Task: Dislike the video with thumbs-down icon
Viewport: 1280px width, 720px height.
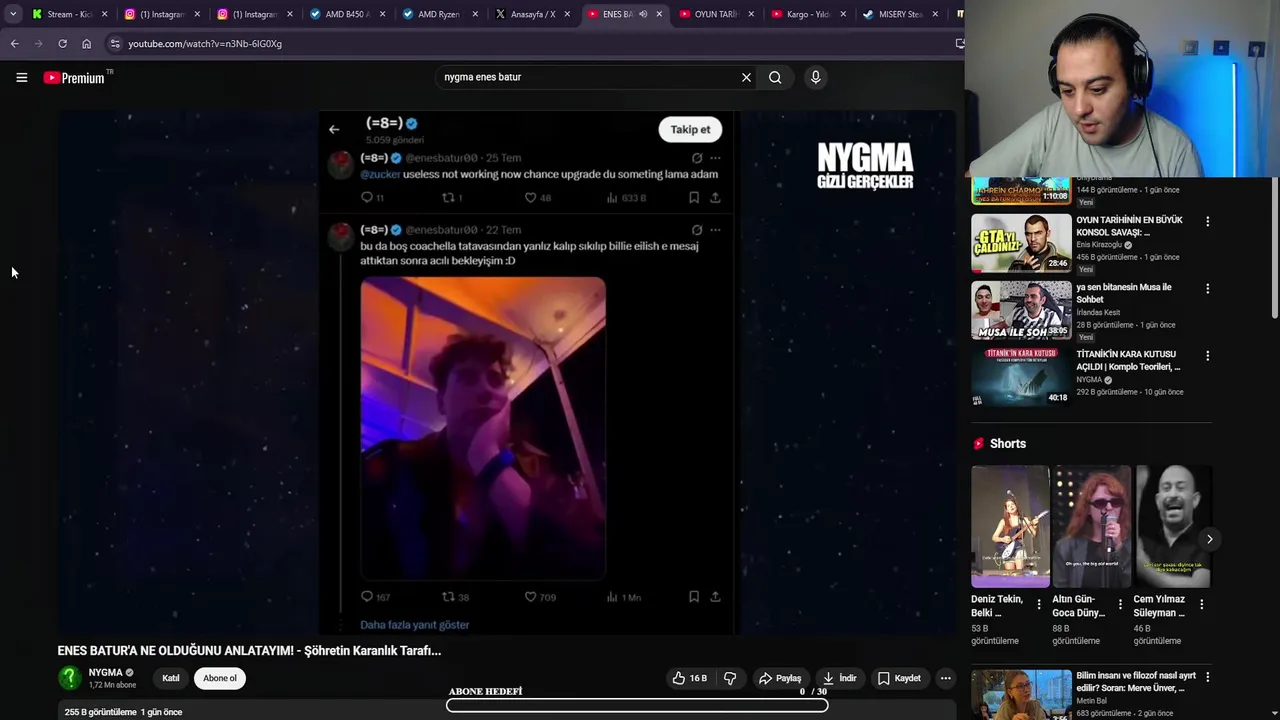Action: point(730,678)
